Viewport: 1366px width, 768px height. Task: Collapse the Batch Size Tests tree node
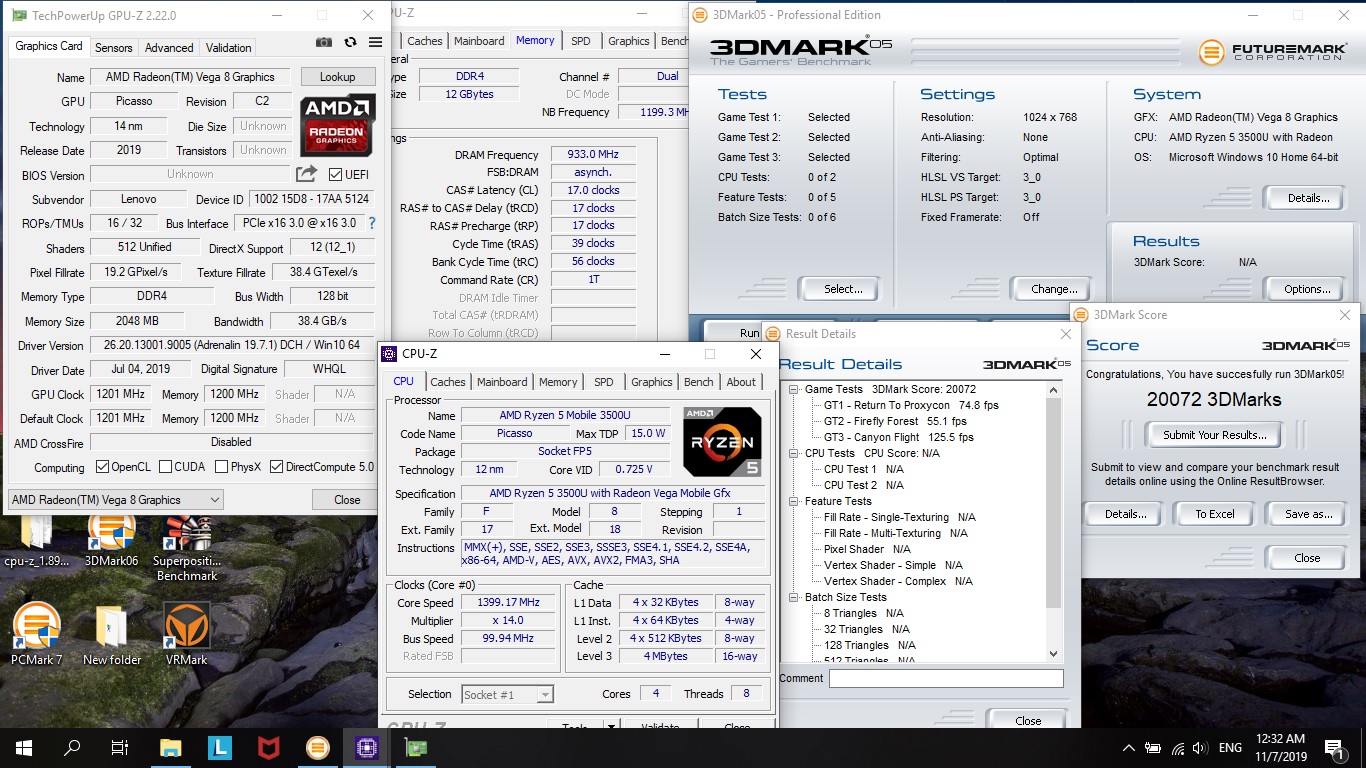[794, 597]
